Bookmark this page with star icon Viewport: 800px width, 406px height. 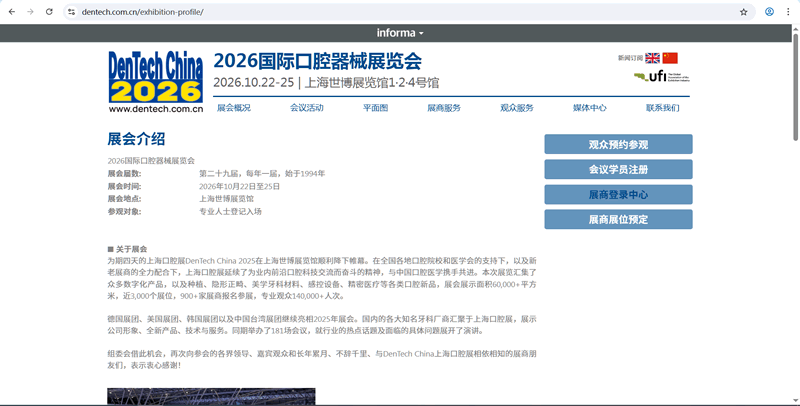[743, 12]
